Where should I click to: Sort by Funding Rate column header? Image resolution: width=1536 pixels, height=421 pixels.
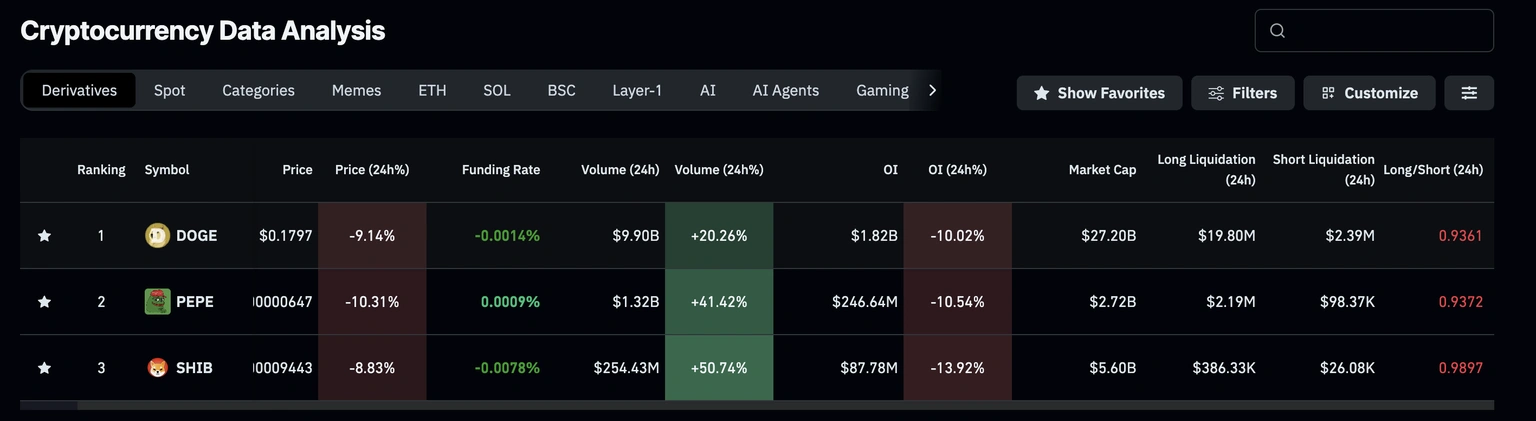[x=500, y=170]
